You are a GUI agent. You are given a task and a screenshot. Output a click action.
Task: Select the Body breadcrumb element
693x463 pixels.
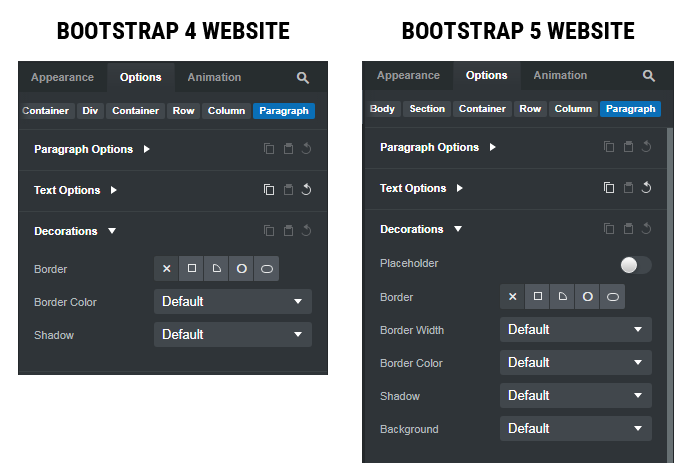coord(382,109)
